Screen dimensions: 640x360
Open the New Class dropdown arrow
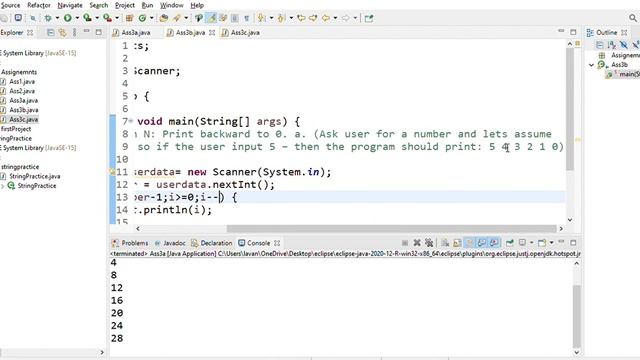point(151,18)
